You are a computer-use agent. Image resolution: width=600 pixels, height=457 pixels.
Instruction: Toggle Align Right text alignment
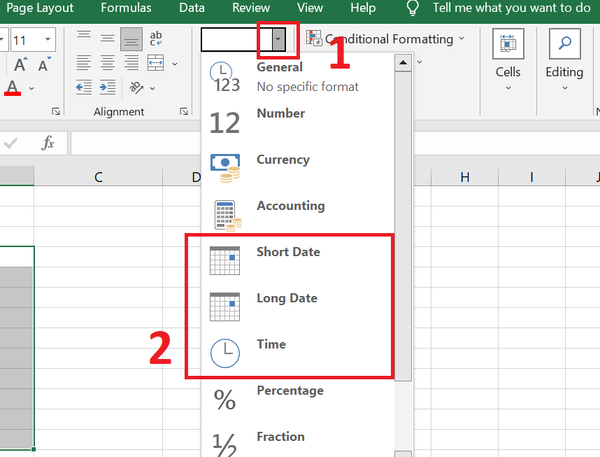[131, 63]
